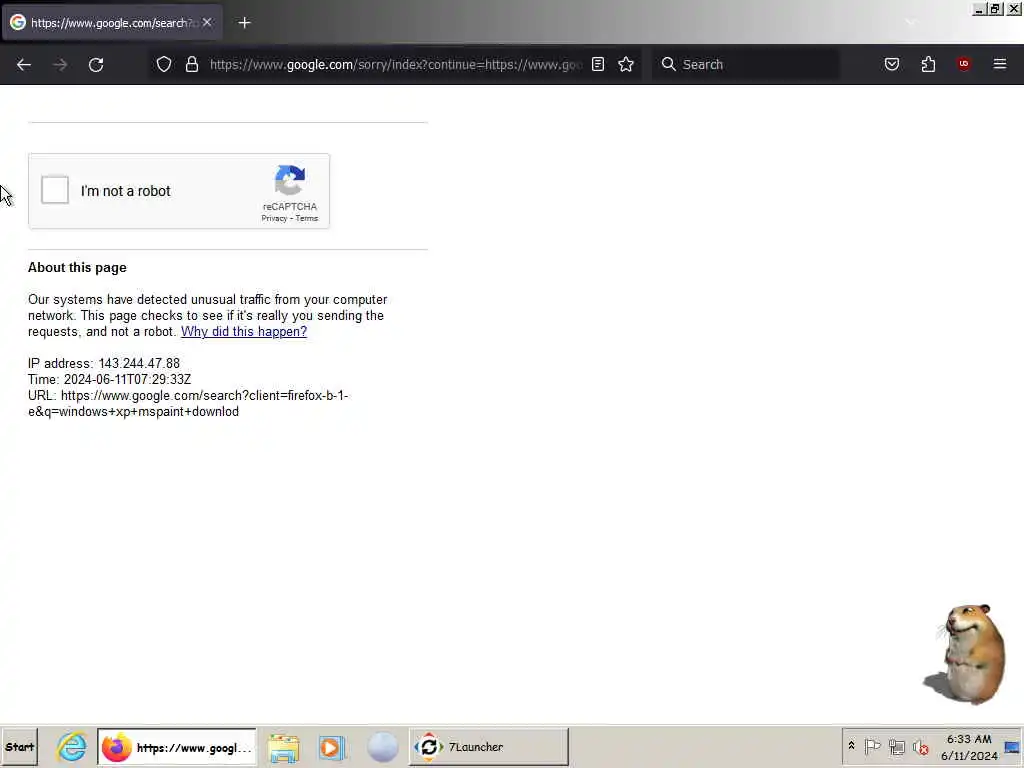View site security padlock info
Screen dimensions: 1024x768
point(191,64)
